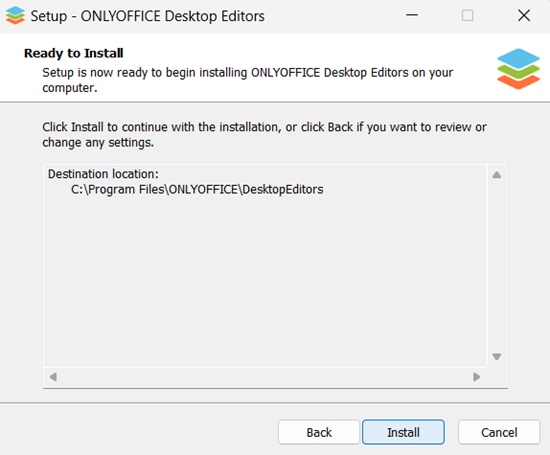Viewport: 550px width, 455px height.
Task: Click the scroll down arrow in summary box
Action: click(496, 357)
